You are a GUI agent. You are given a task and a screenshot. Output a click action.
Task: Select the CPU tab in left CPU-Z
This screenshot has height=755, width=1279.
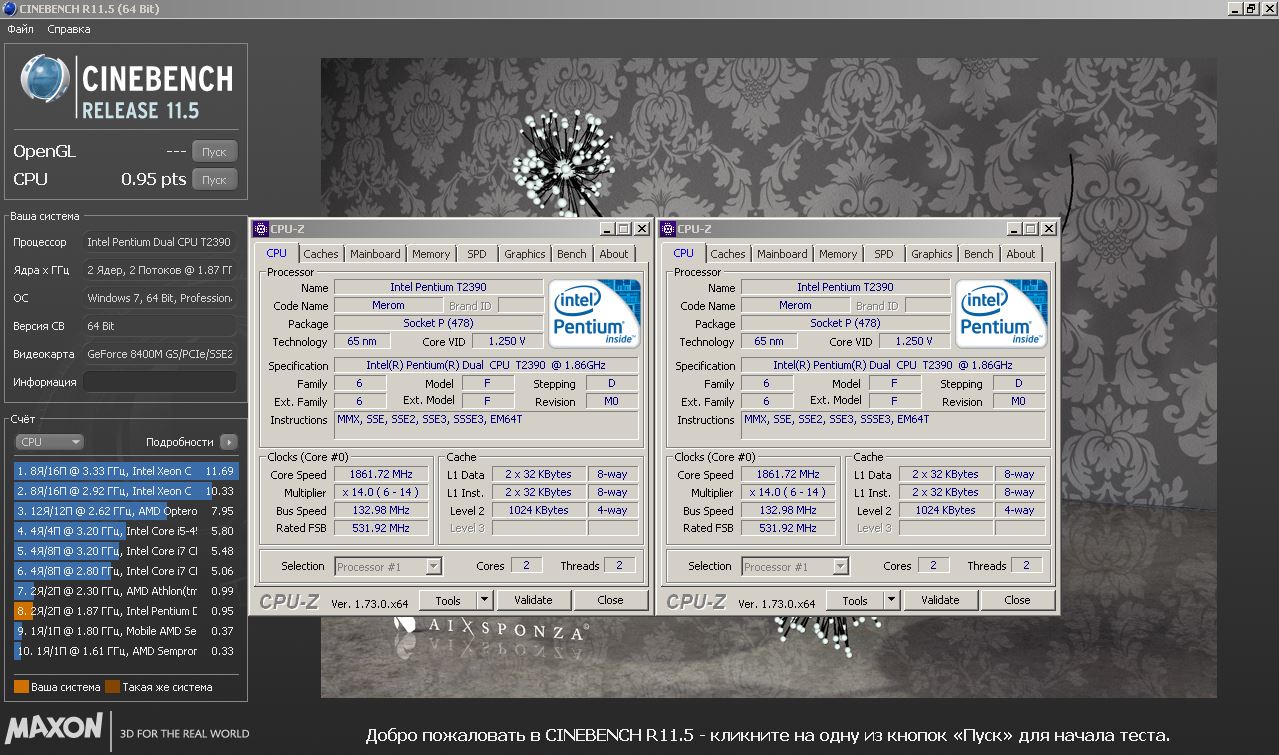coord(277,253)
